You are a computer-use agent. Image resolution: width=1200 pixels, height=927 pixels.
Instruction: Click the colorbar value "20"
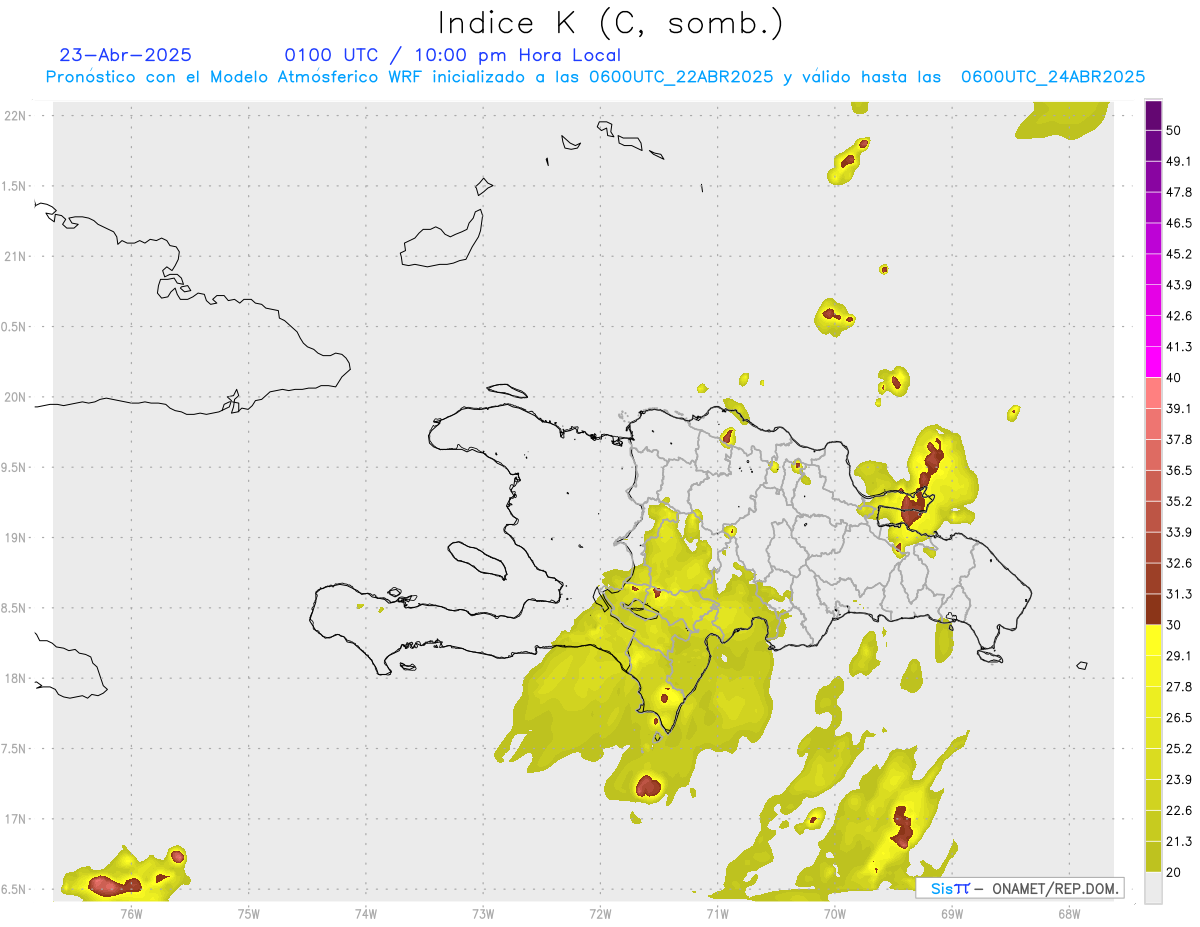point(1173,872)
